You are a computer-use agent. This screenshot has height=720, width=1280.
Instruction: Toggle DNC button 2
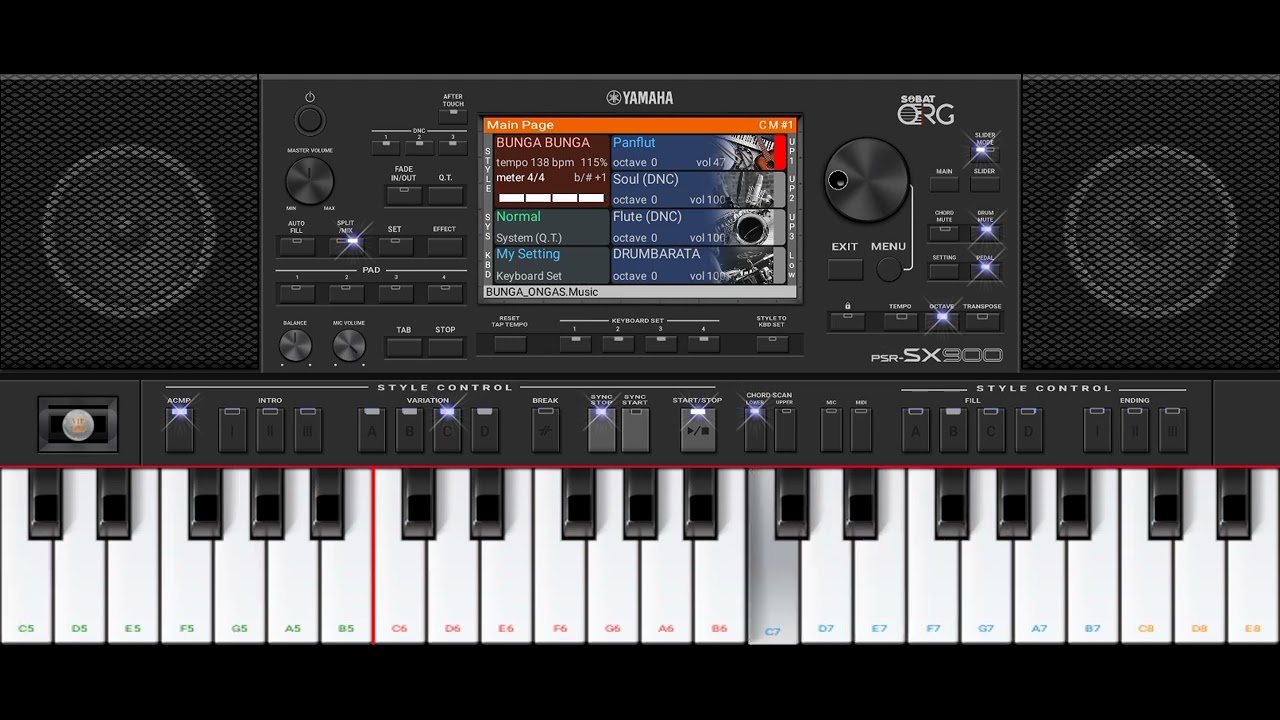pos(419,147)
